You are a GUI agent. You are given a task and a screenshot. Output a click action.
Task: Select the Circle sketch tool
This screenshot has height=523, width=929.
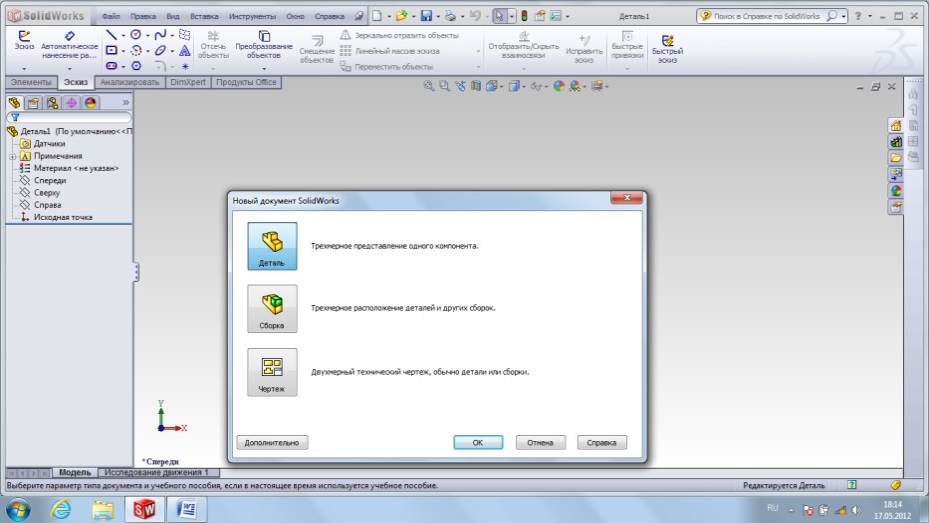click(136, 35)
